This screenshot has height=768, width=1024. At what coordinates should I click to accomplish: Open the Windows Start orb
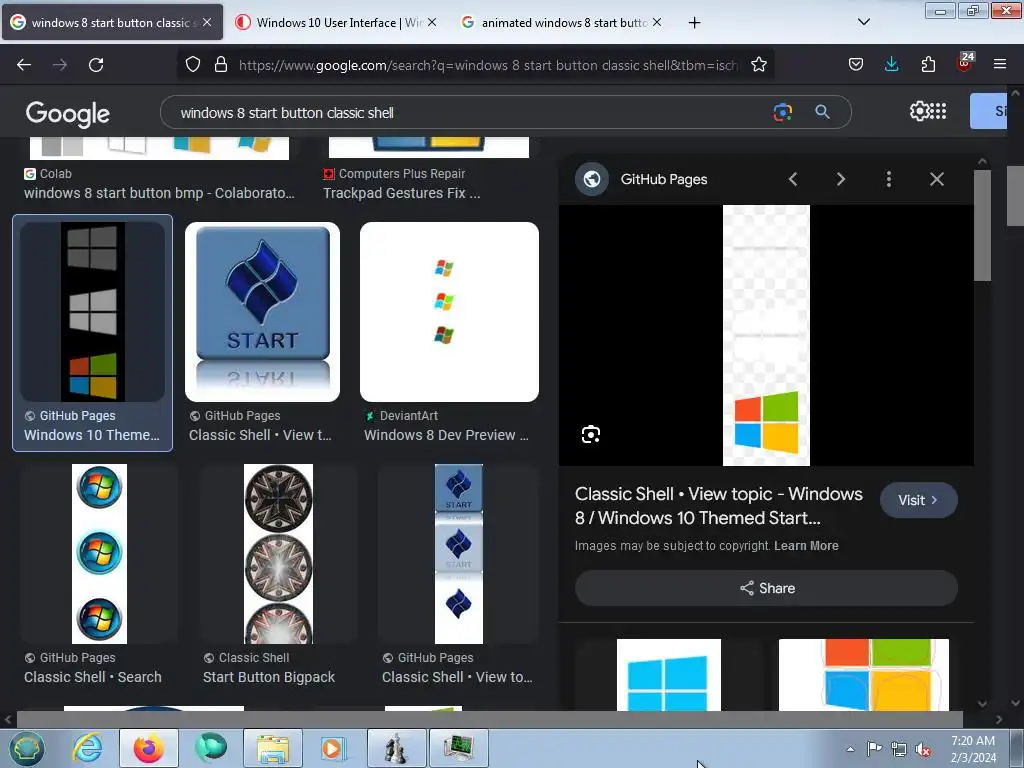click(x=26, y=748)
